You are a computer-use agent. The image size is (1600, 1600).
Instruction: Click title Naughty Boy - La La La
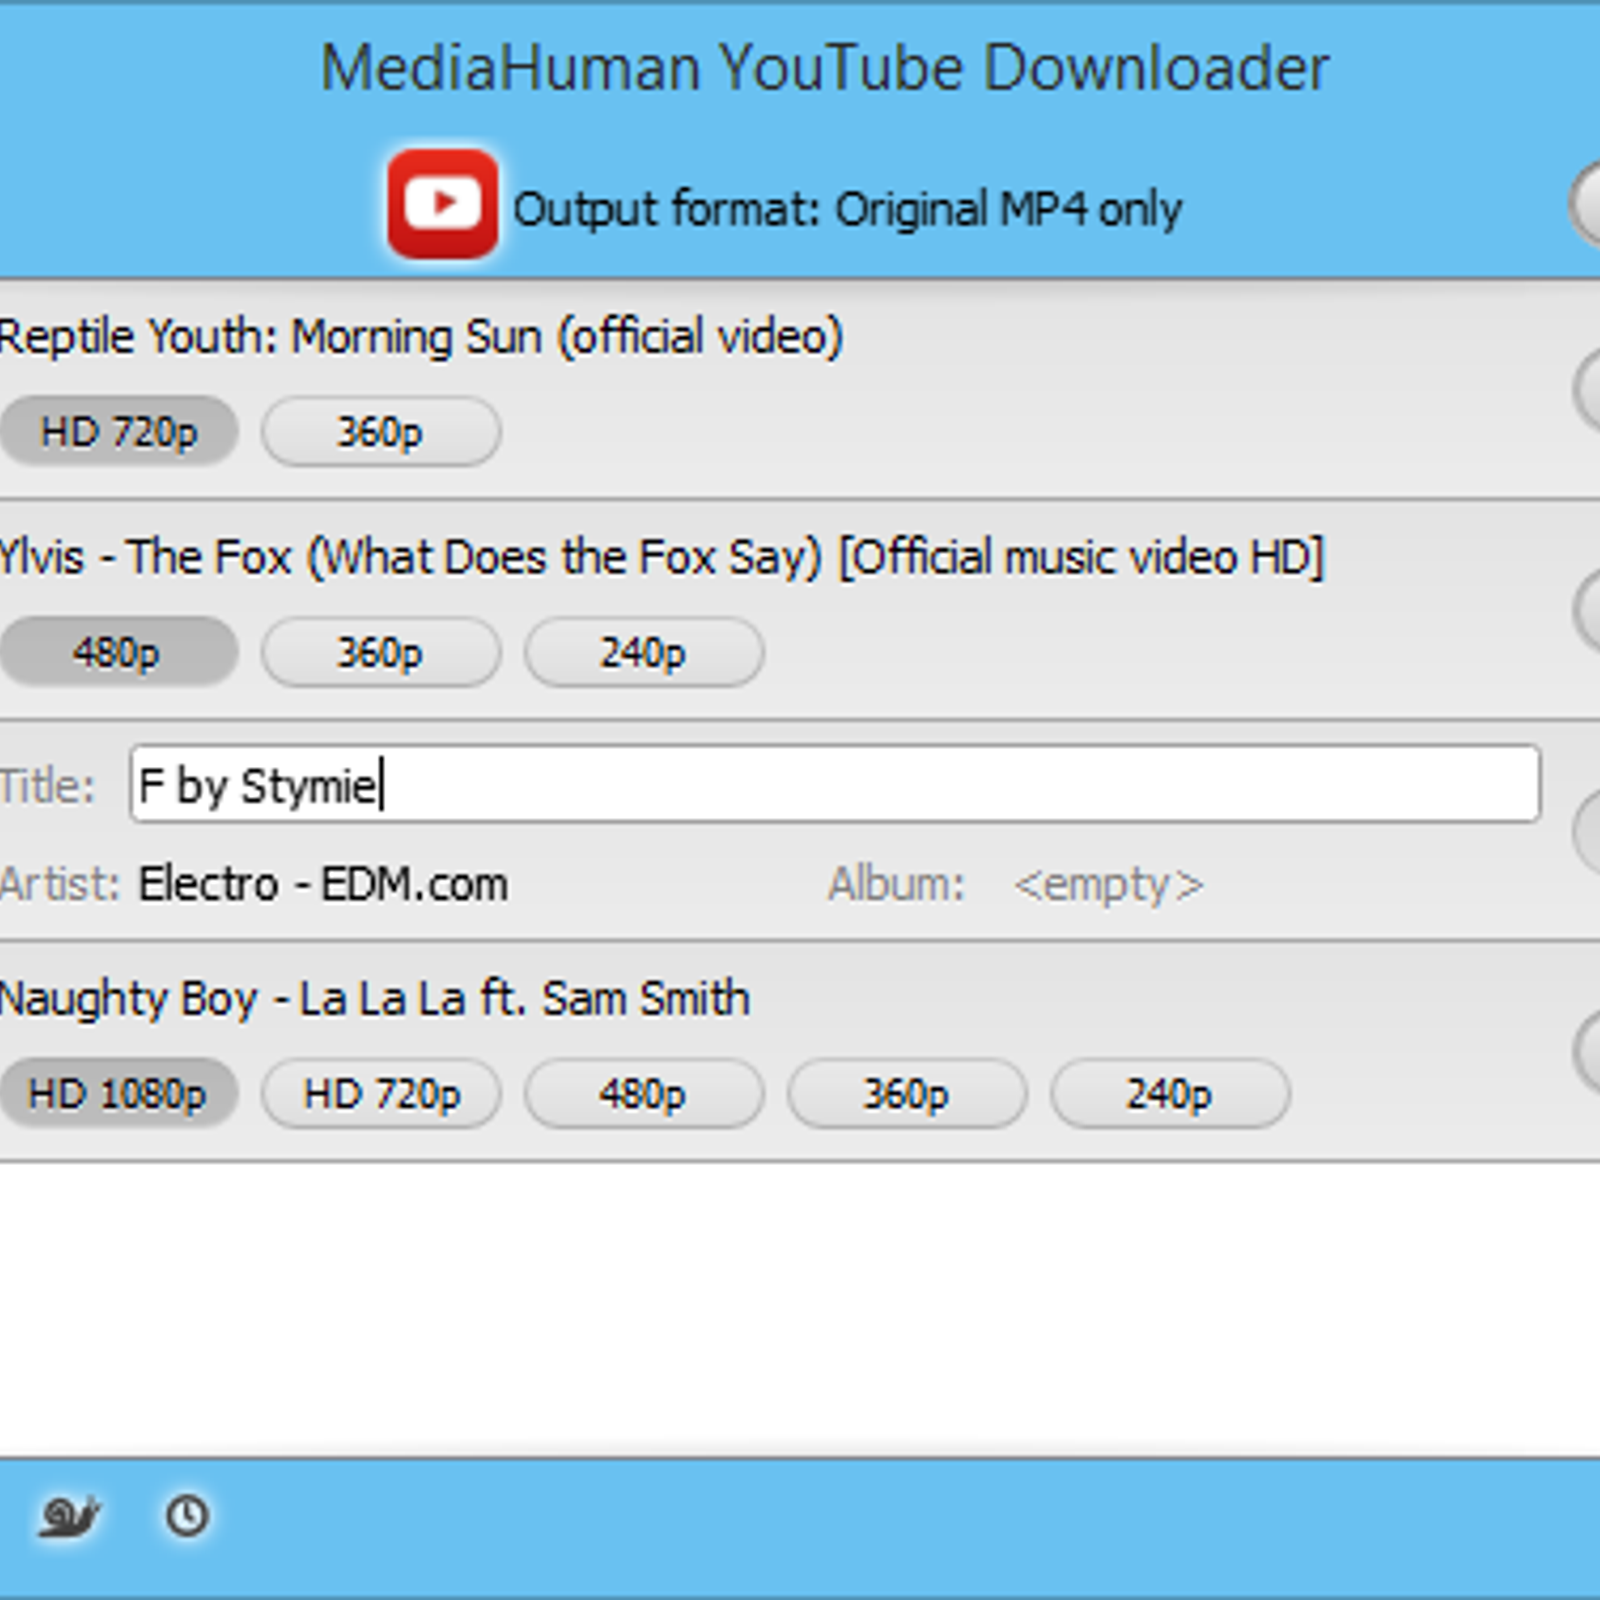coord(374,998)
